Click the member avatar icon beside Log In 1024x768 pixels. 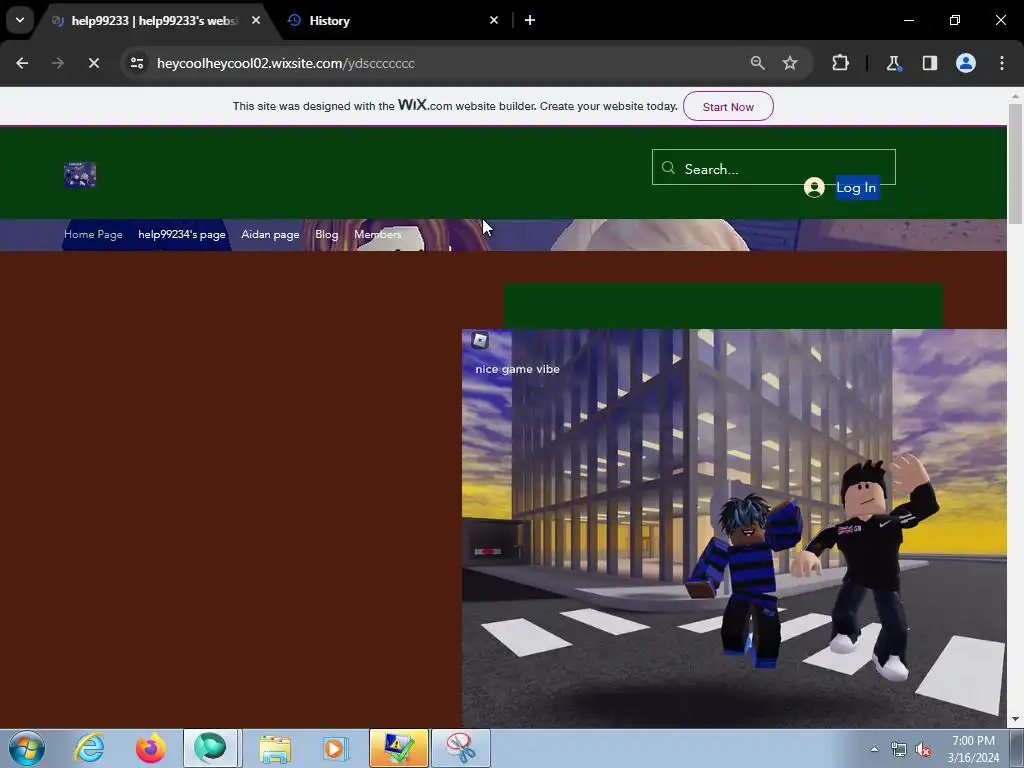click(814, 187)
